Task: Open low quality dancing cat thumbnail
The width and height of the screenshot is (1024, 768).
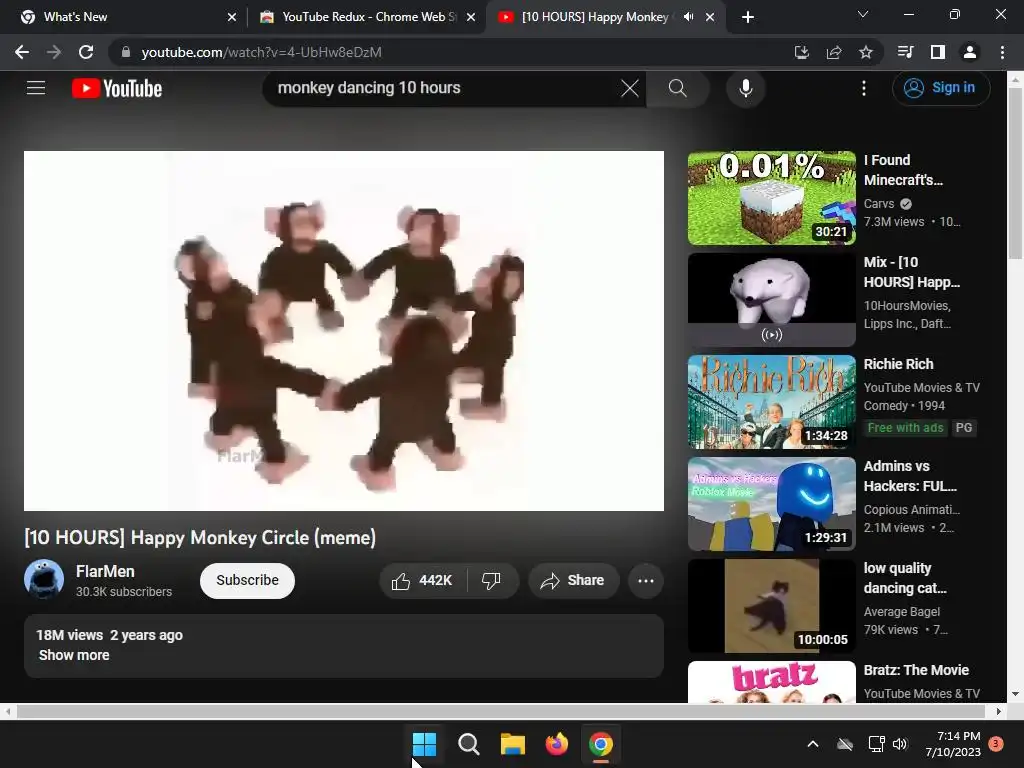Action: coord(771,605)
